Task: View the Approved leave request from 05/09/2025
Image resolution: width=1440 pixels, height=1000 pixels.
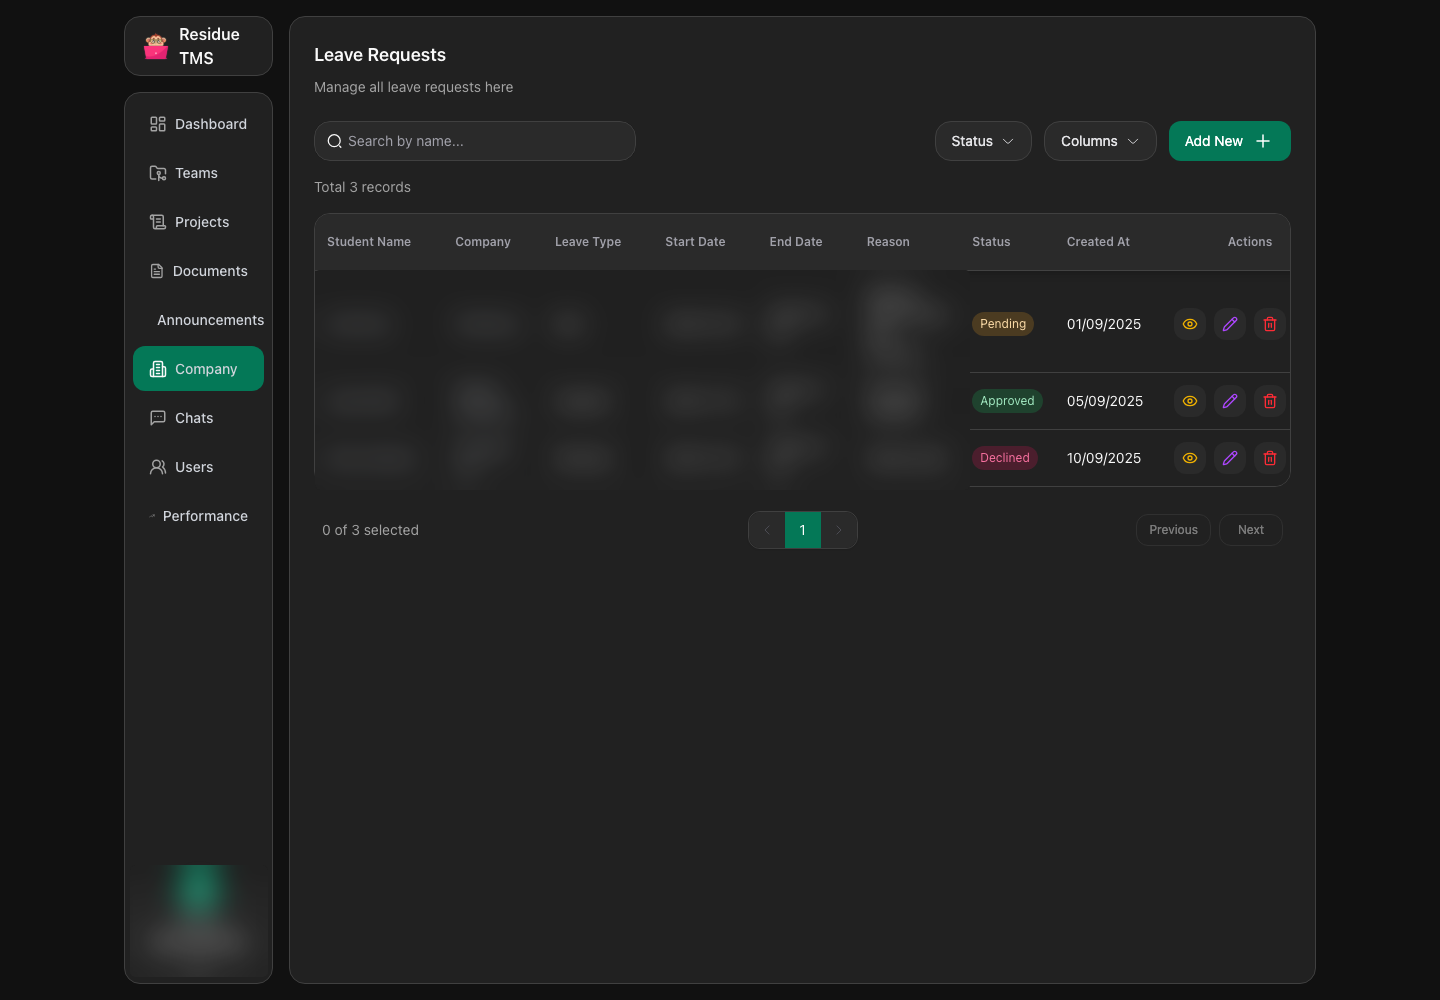Action: 1190,401
